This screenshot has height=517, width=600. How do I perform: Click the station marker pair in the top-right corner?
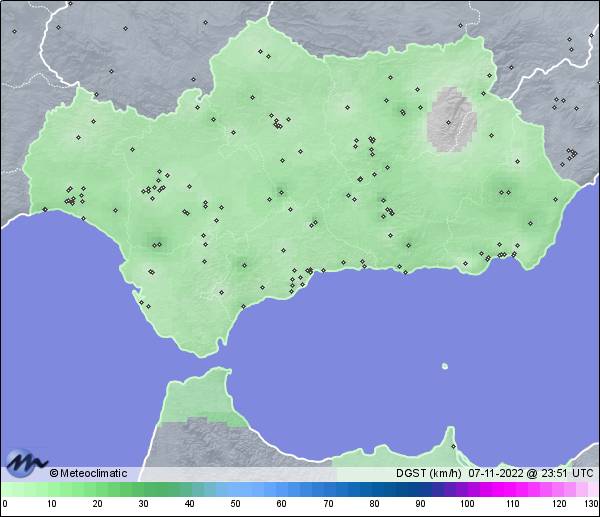pyautogui.click(x=570, y=43)
